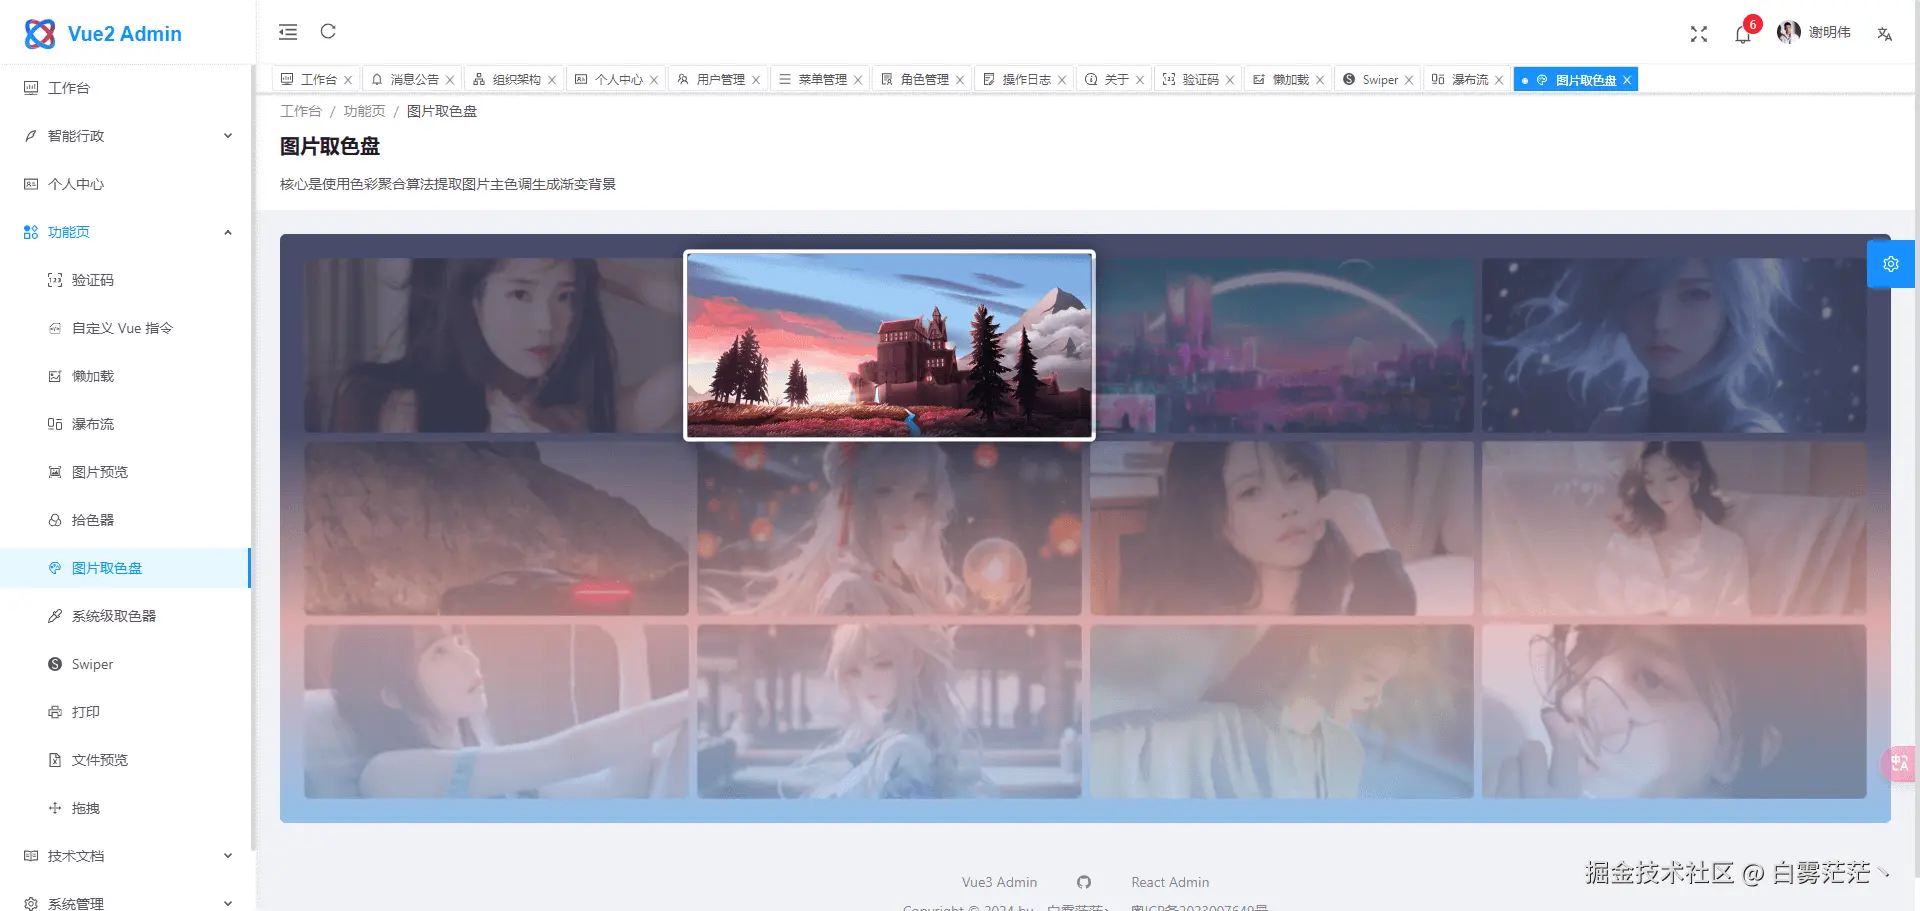Close the 工作台 tab
Image resolution: width=1920 pixels, height=911 pixels.
coord(348,80)
